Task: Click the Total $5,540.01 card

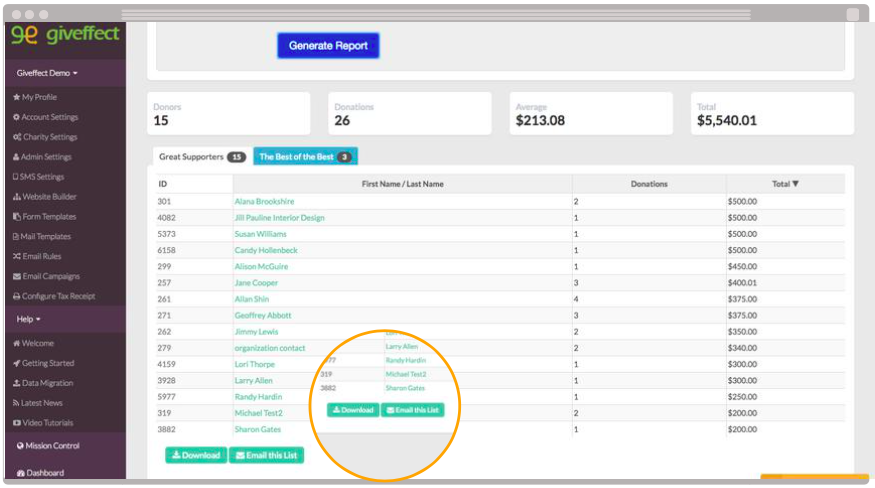Action: click(772, 114)
